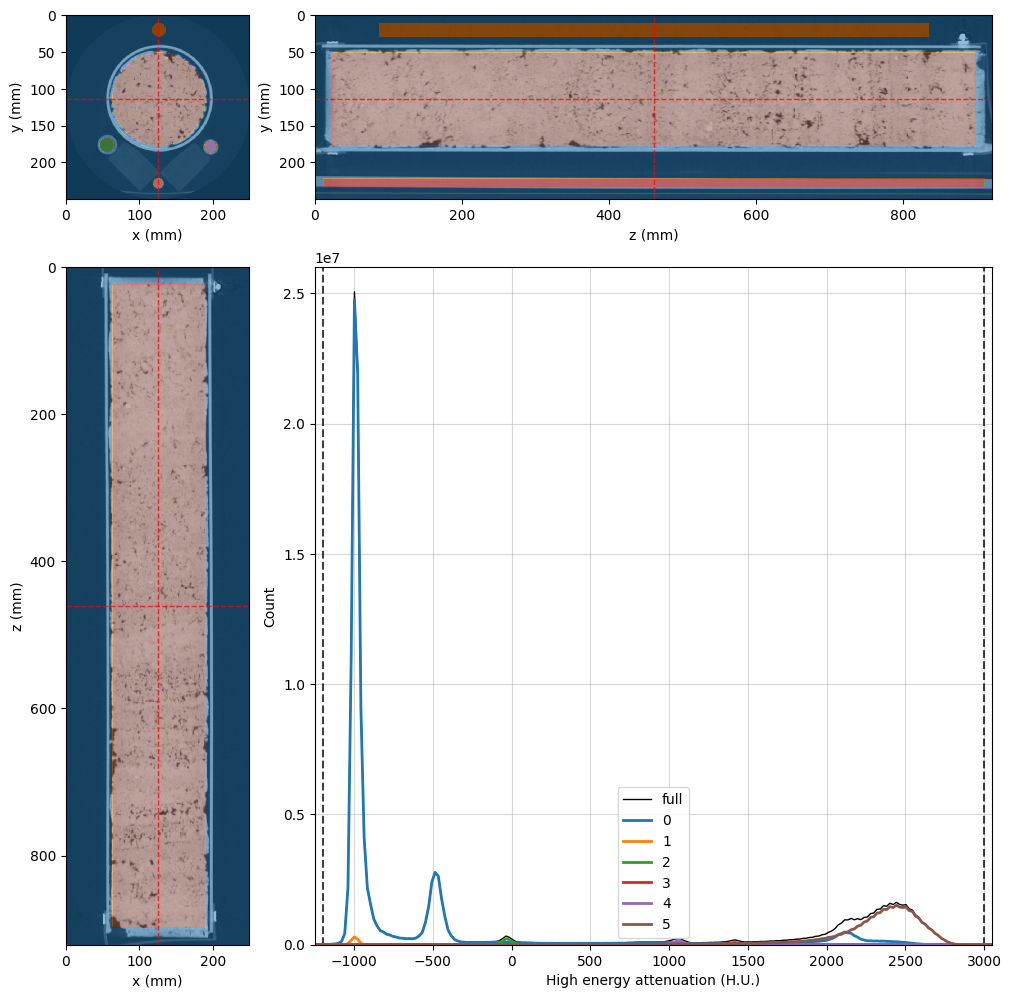The width and height of the screenshot is (1011, 998).
Task: Select legend entry '5' brown line
Action: (x=647, y=925)
